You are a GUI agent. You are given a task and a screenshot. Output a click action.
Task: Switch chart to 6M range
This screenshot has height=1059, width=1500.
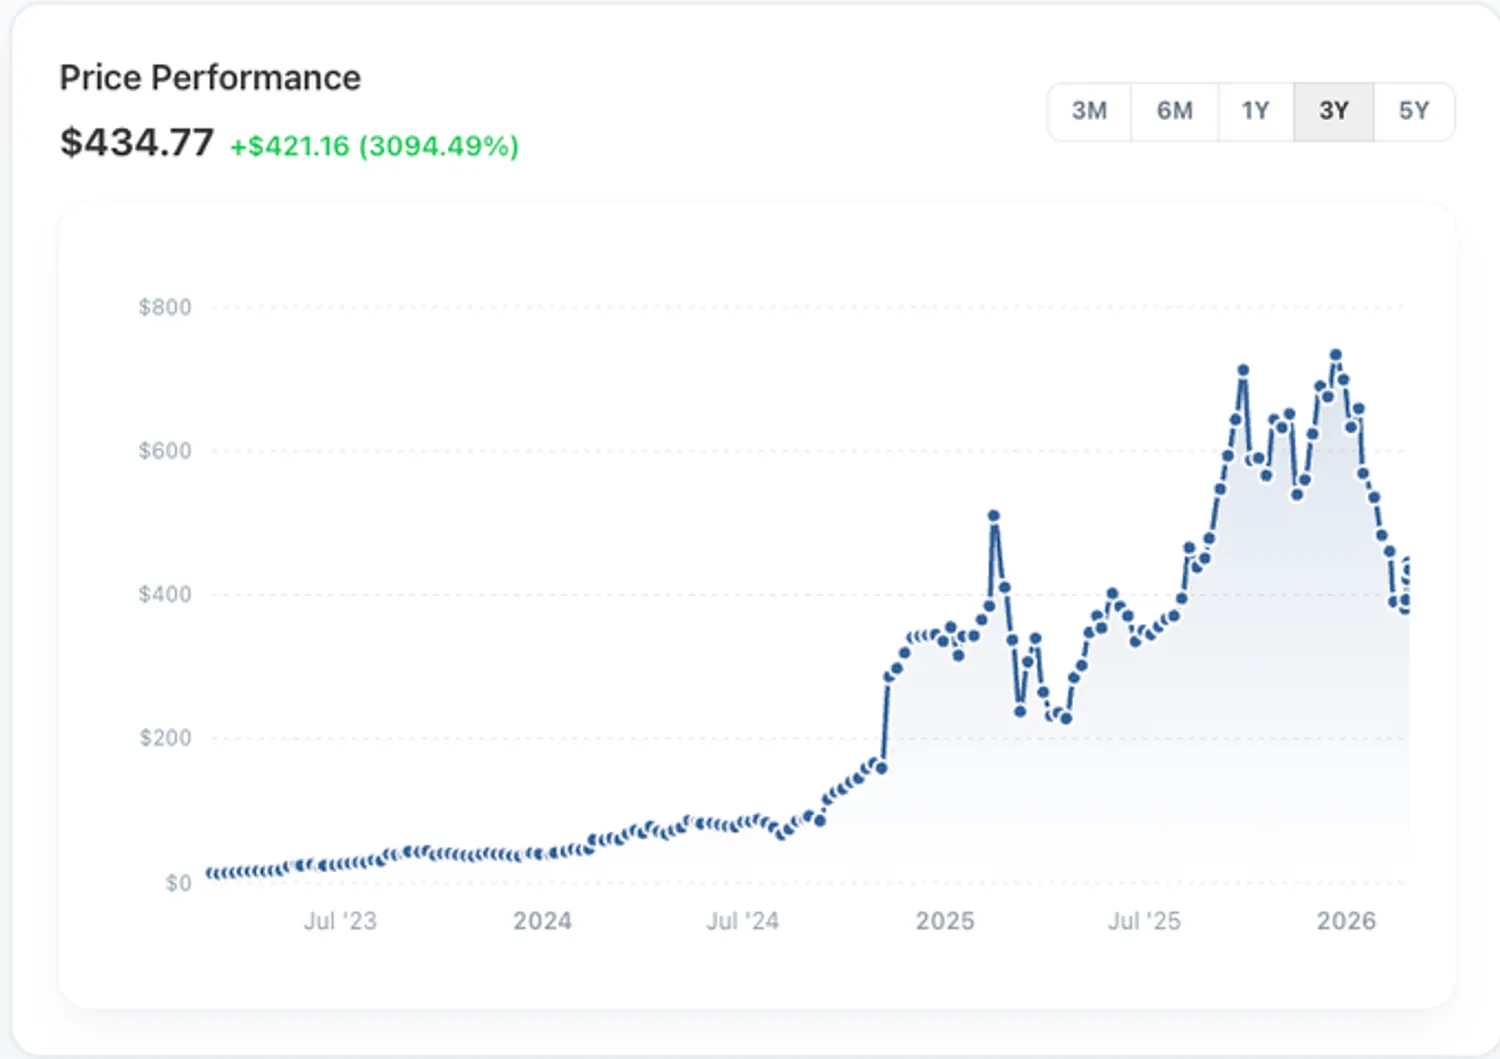[1175, 111]
